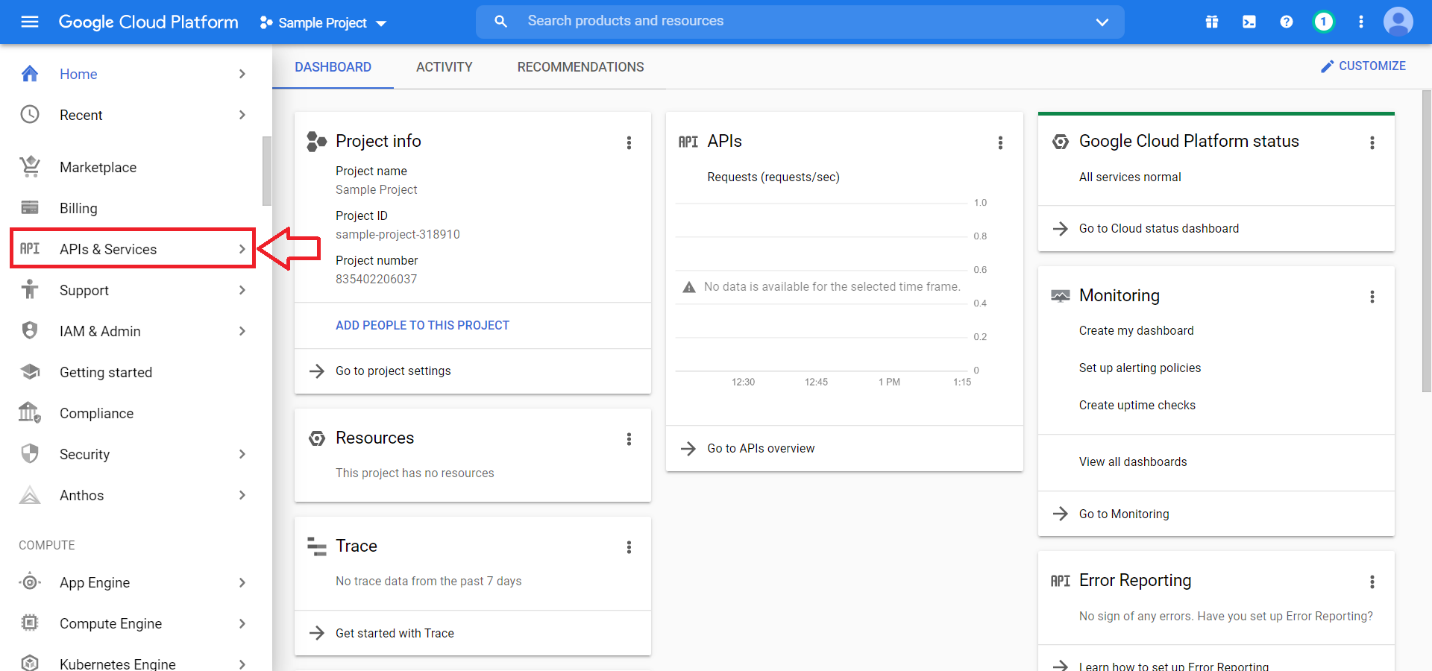
Task: Expand the App Engine submenu chevron
Action: pos(242,582)
